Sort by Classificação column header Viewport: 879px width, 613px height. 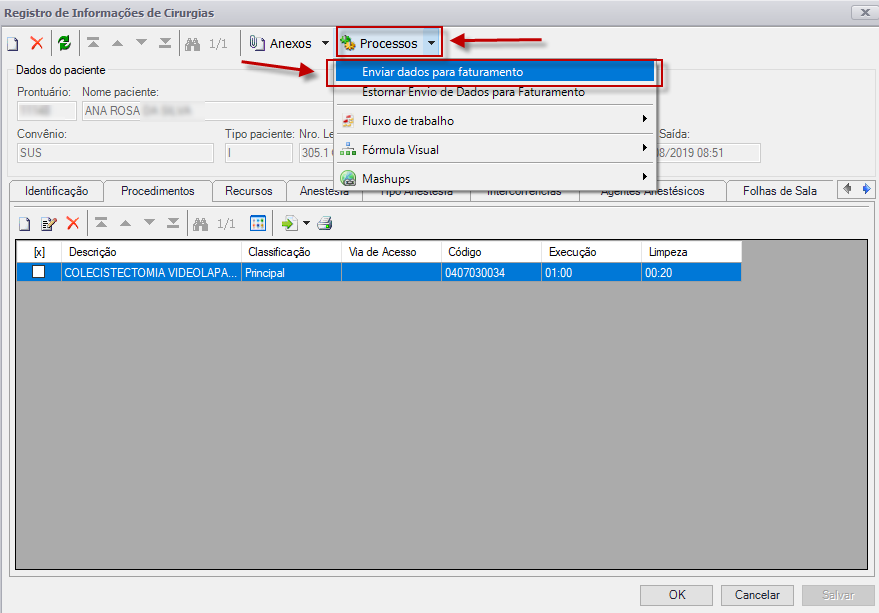coord(292,252)
